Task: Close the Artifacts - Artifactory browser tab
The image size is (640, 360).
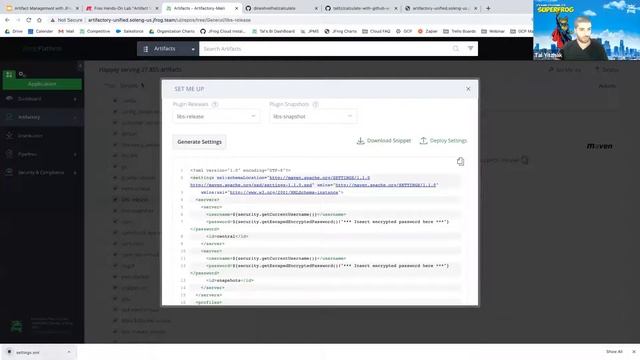Action: 236,8
